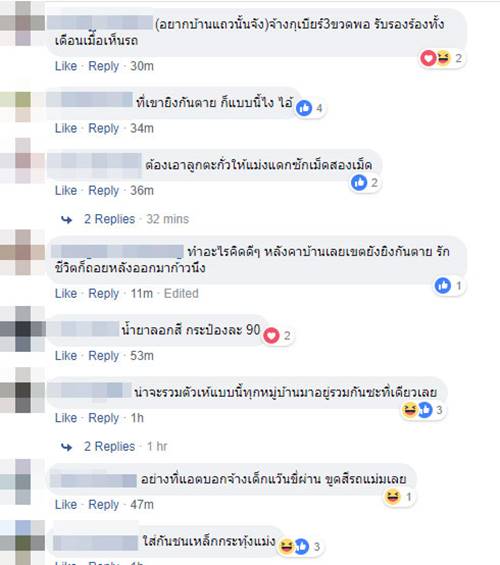Reply to the 11m Edited comment
The height and width of the screenshot is (565, 500).
pos(104,294)
